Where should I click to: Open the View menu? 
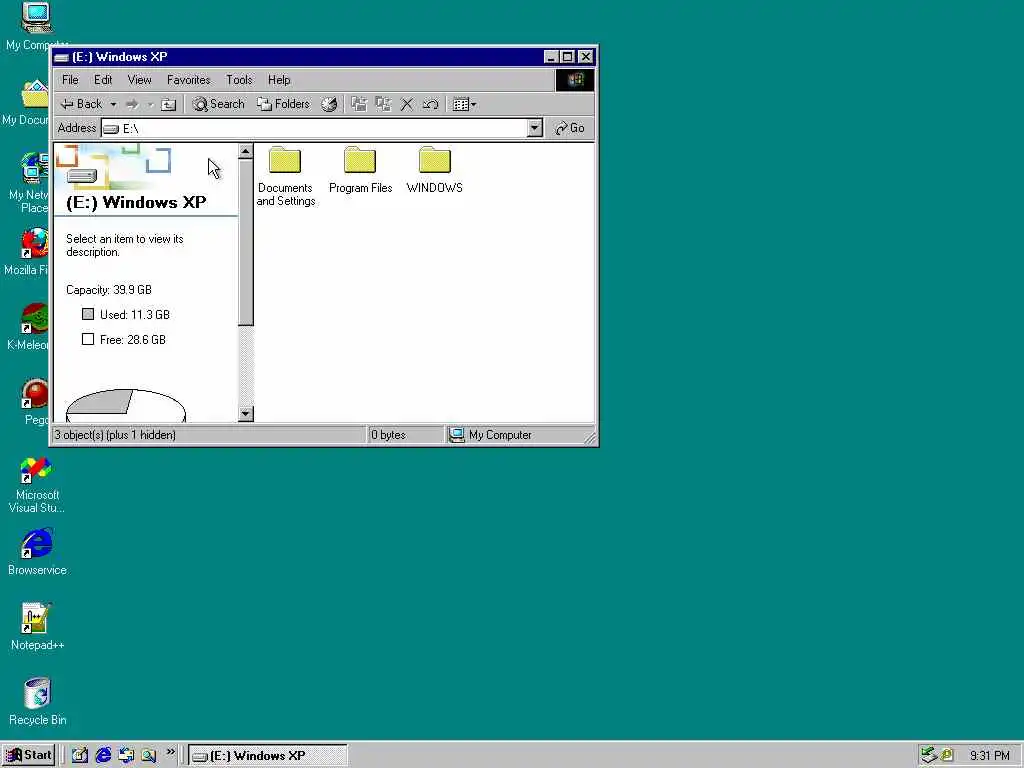(x=139, y=80)
